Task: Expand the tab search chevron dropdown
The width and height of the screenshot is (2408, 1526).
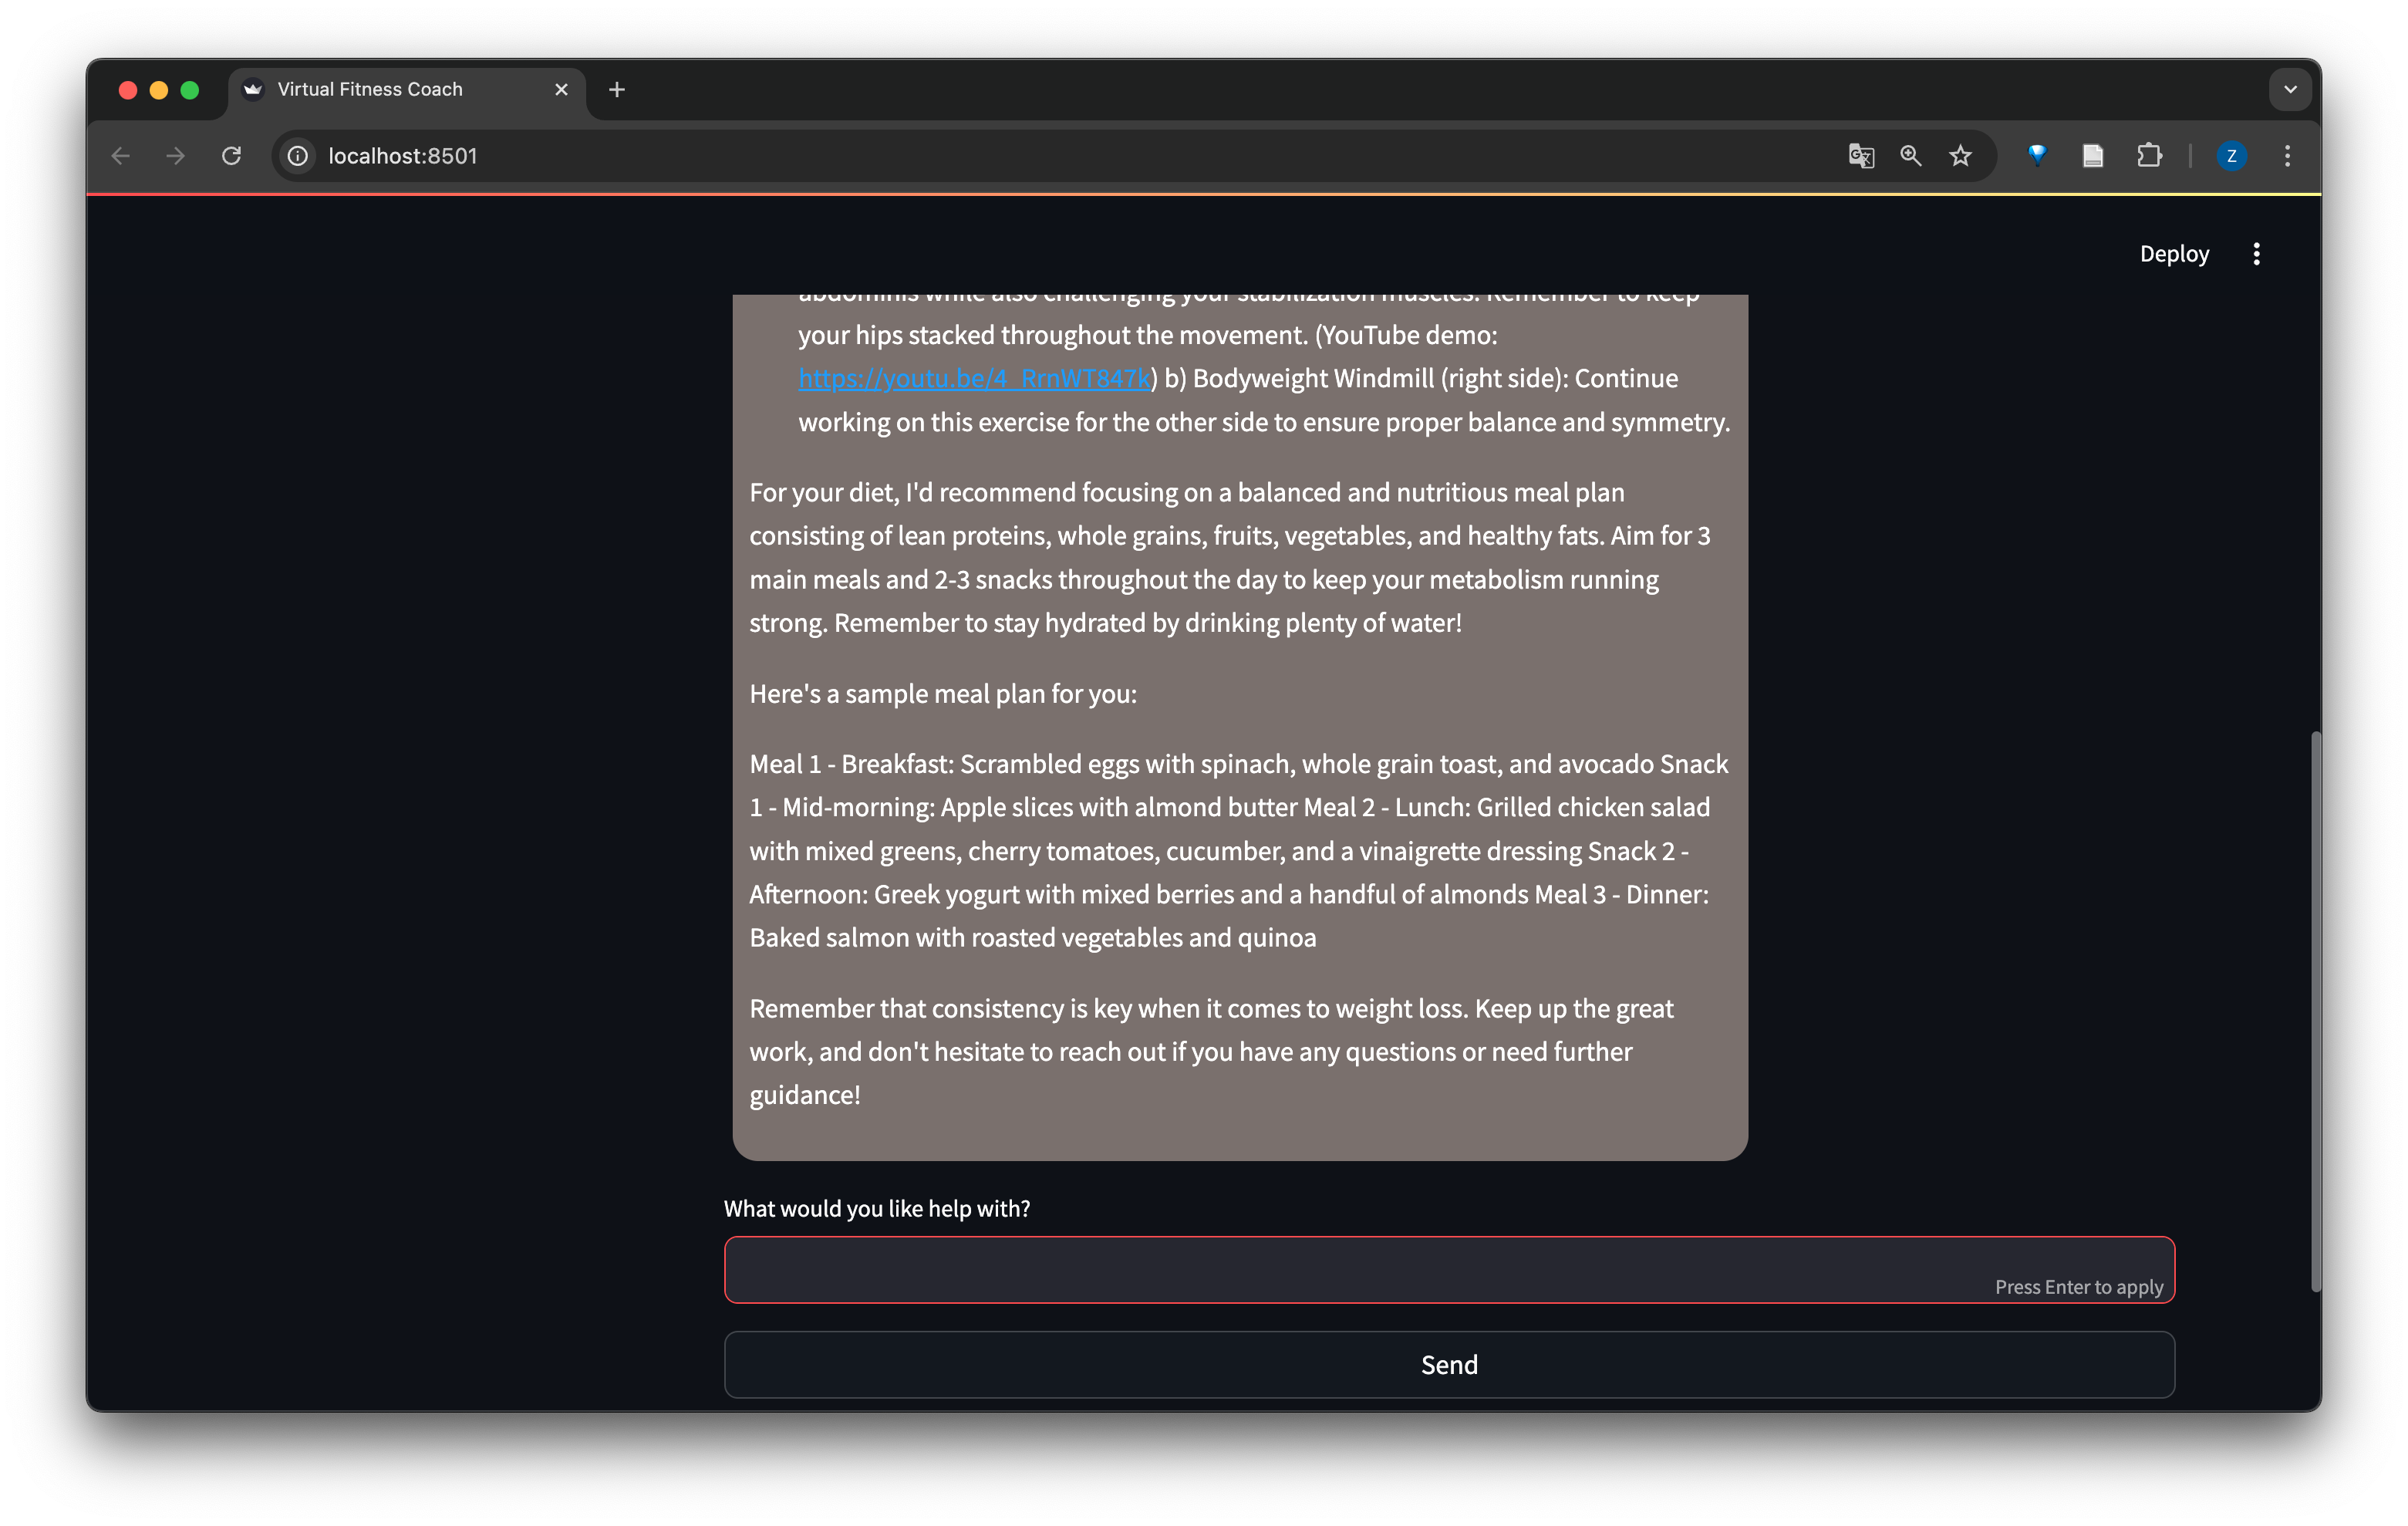Action: (x=2290, y=89)
